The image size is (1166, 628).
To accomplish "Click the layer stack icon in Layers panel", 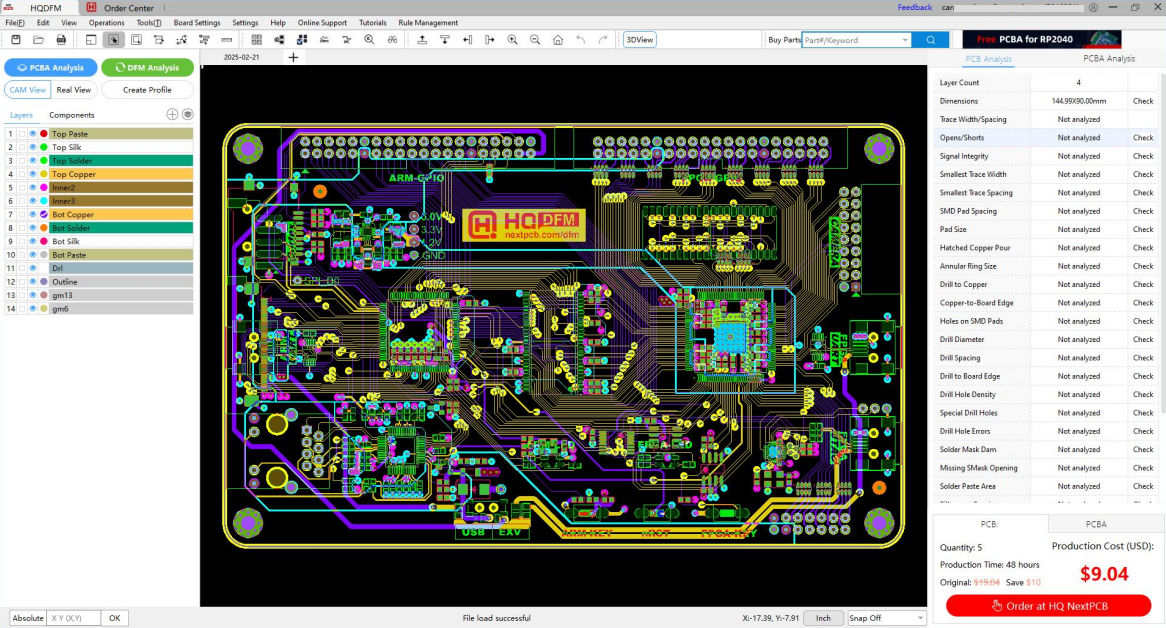I will (187, 115).
